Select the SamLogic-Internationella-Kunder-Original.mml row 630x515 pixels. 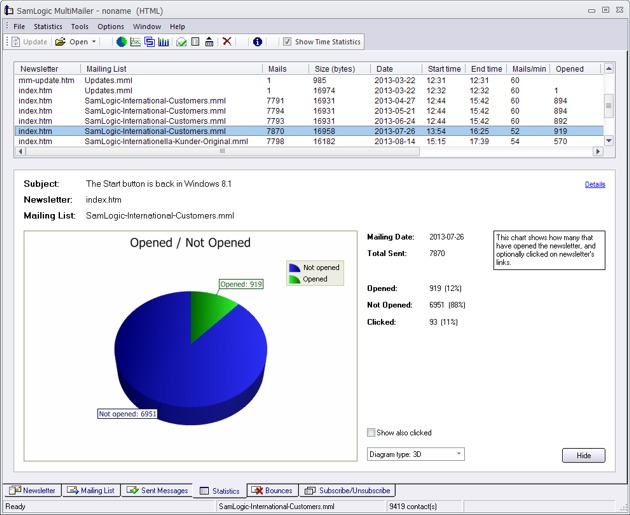pyautogui.click(x=309, y=141)
